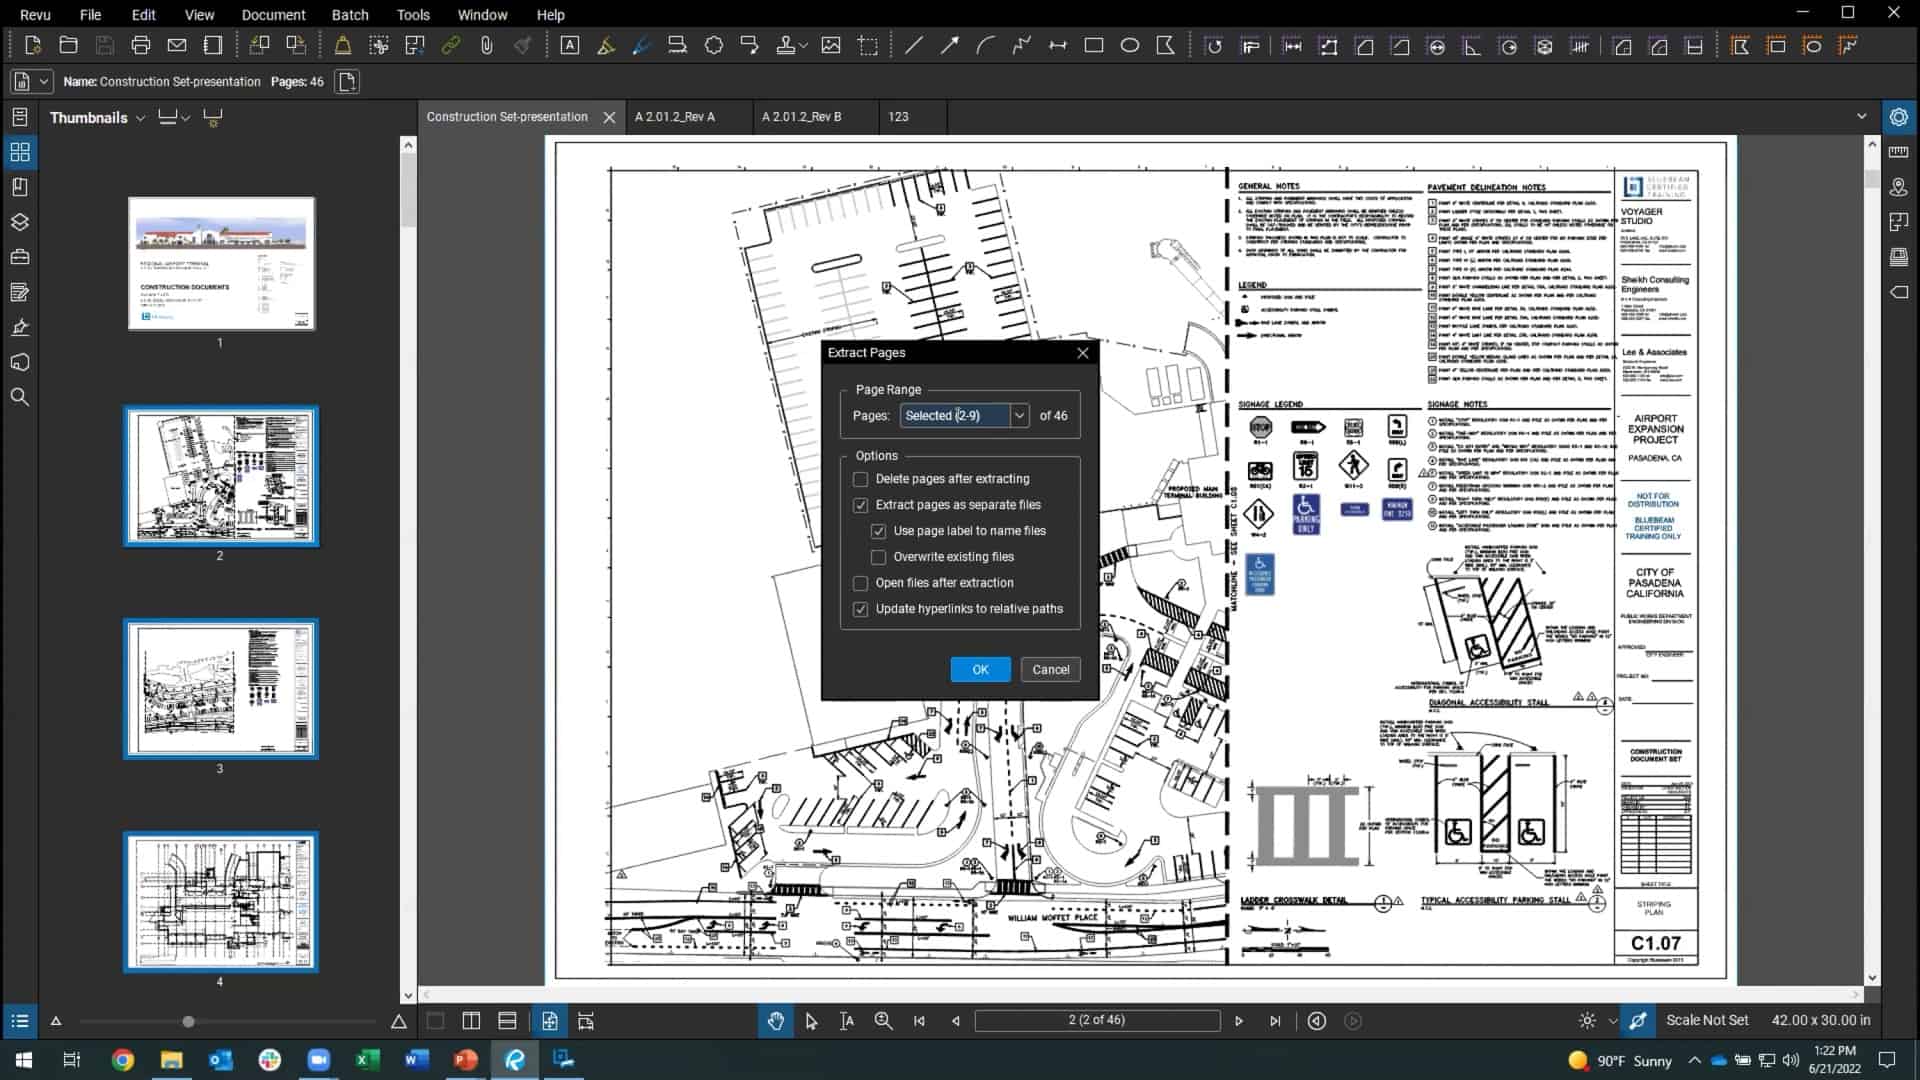Toggle the split view side-by-side button

pyautogui.click(x=471, y=1021)
